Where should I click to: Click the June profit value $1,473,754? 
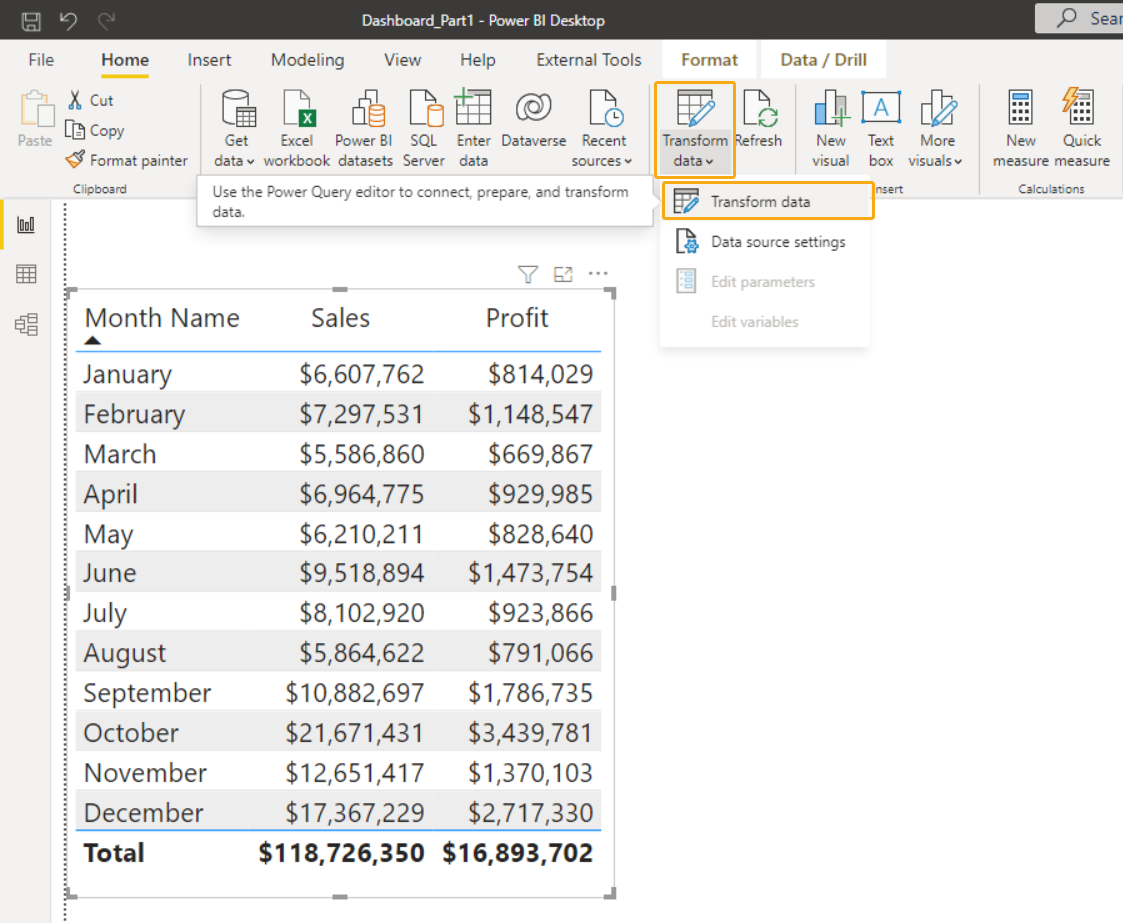pos(531,573)
